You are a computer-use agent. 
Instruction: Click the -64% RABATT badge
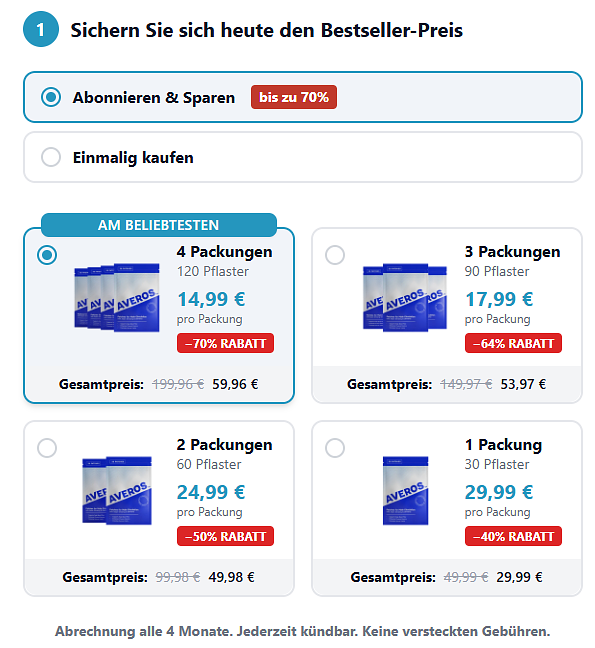[513, 343]
